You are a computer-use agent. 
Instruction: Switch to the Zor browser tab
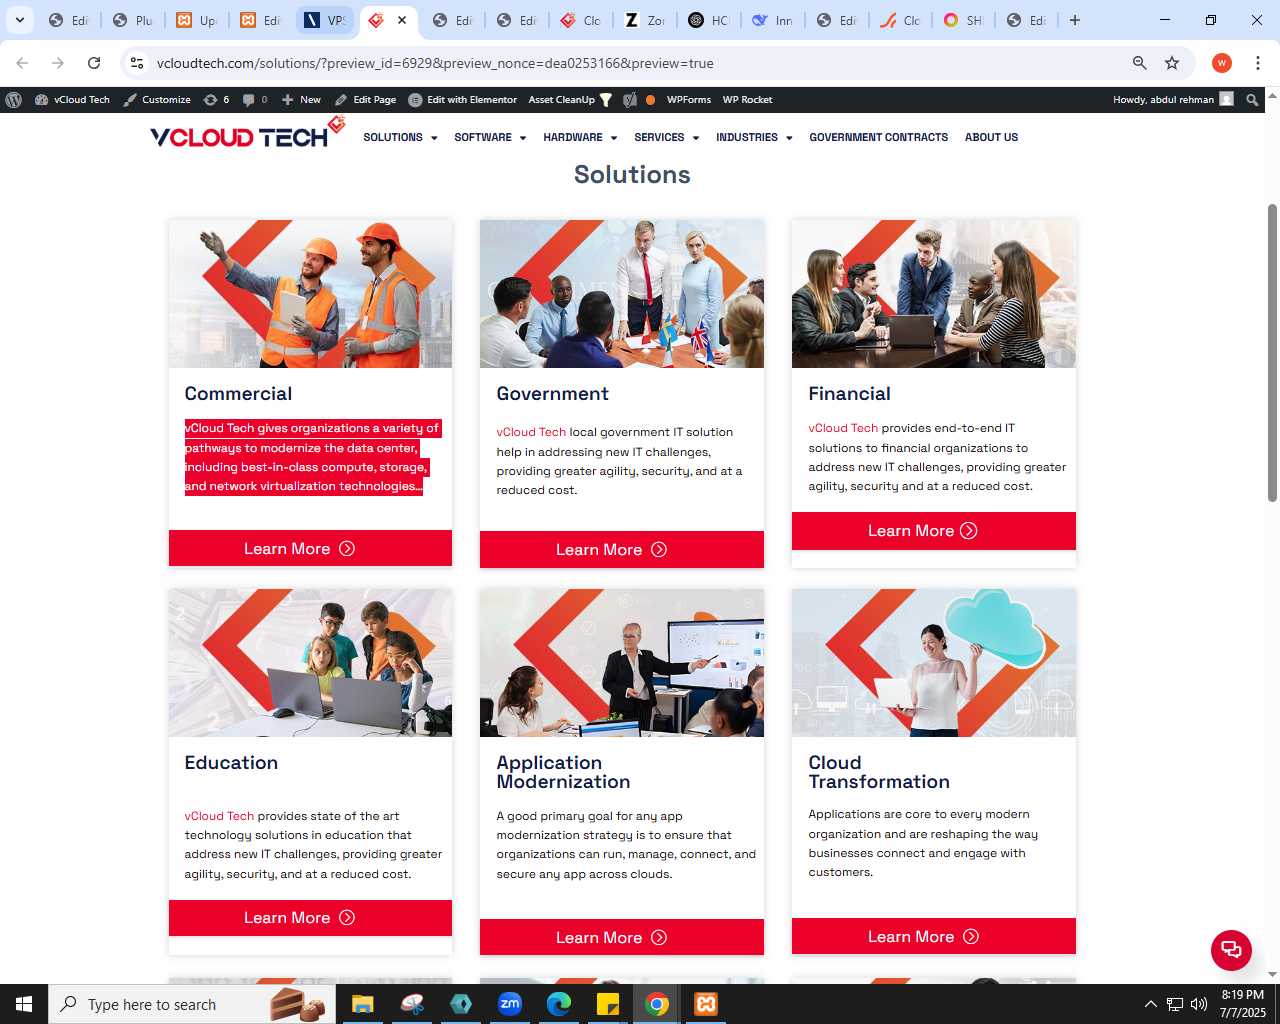(x=645, y=20)
